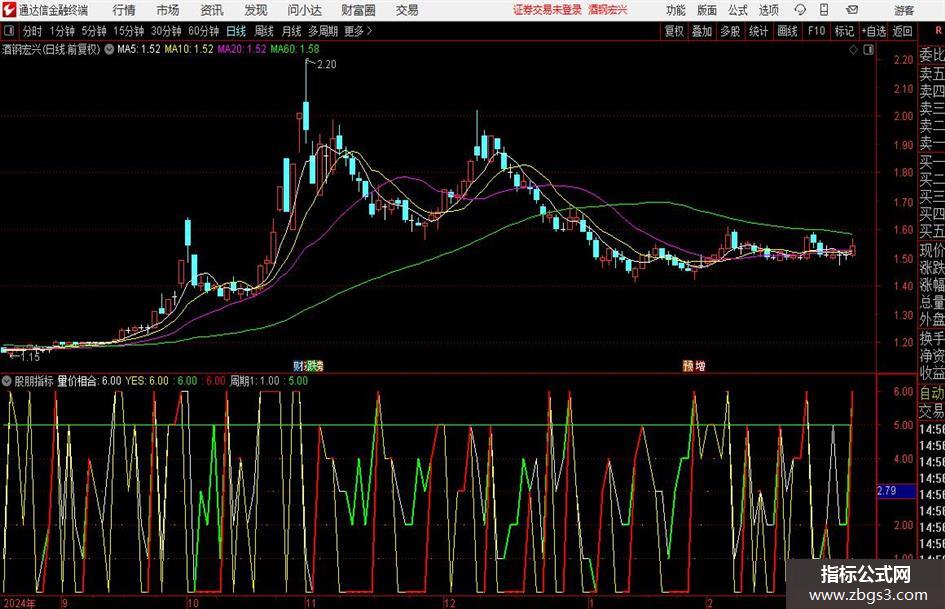The height and width of the screenshot is (609, 945).
Task: Click the 叠加 overlay toolbar button
Action: (702, 31)
